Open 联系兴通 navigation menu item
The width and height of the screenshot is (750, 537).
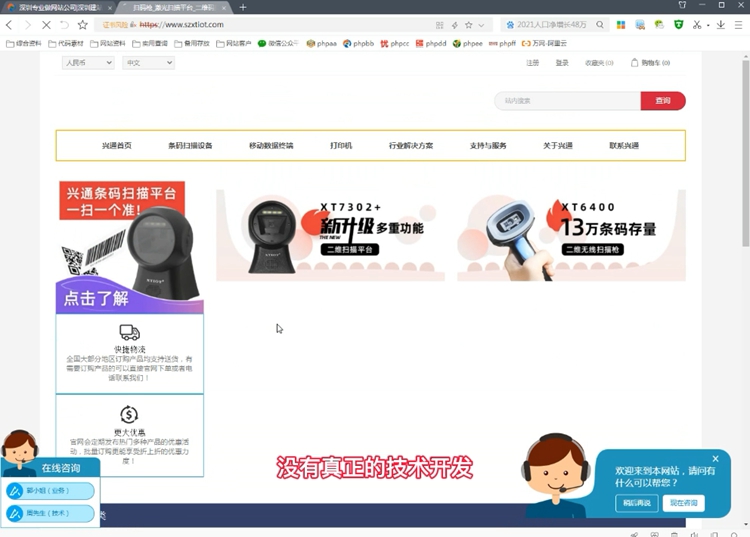point(624,145)
